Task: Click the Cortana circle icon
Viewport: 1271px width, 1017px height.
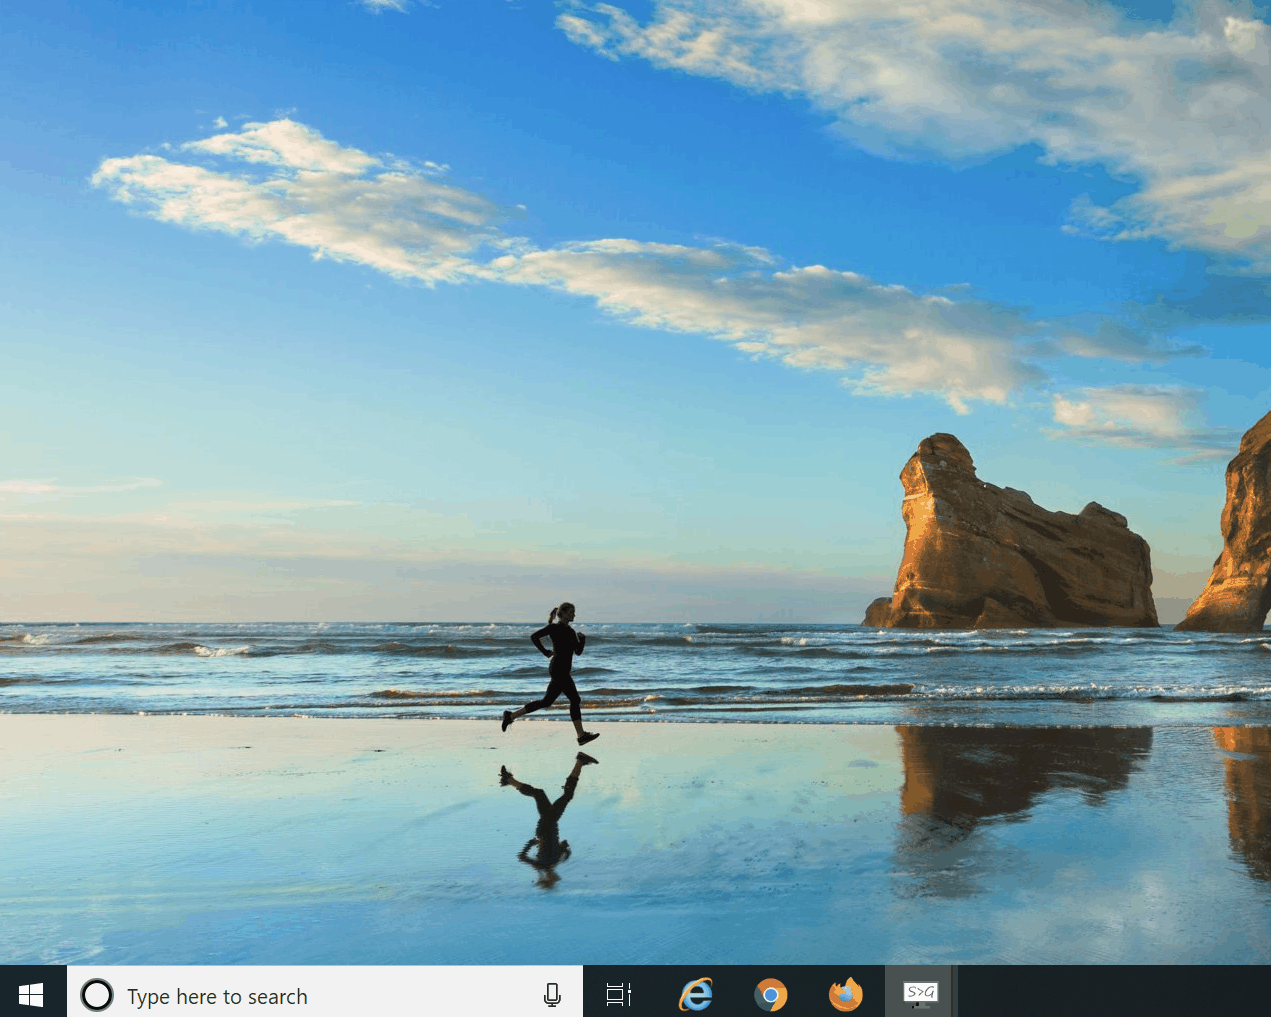Action: tap(97, 995)
